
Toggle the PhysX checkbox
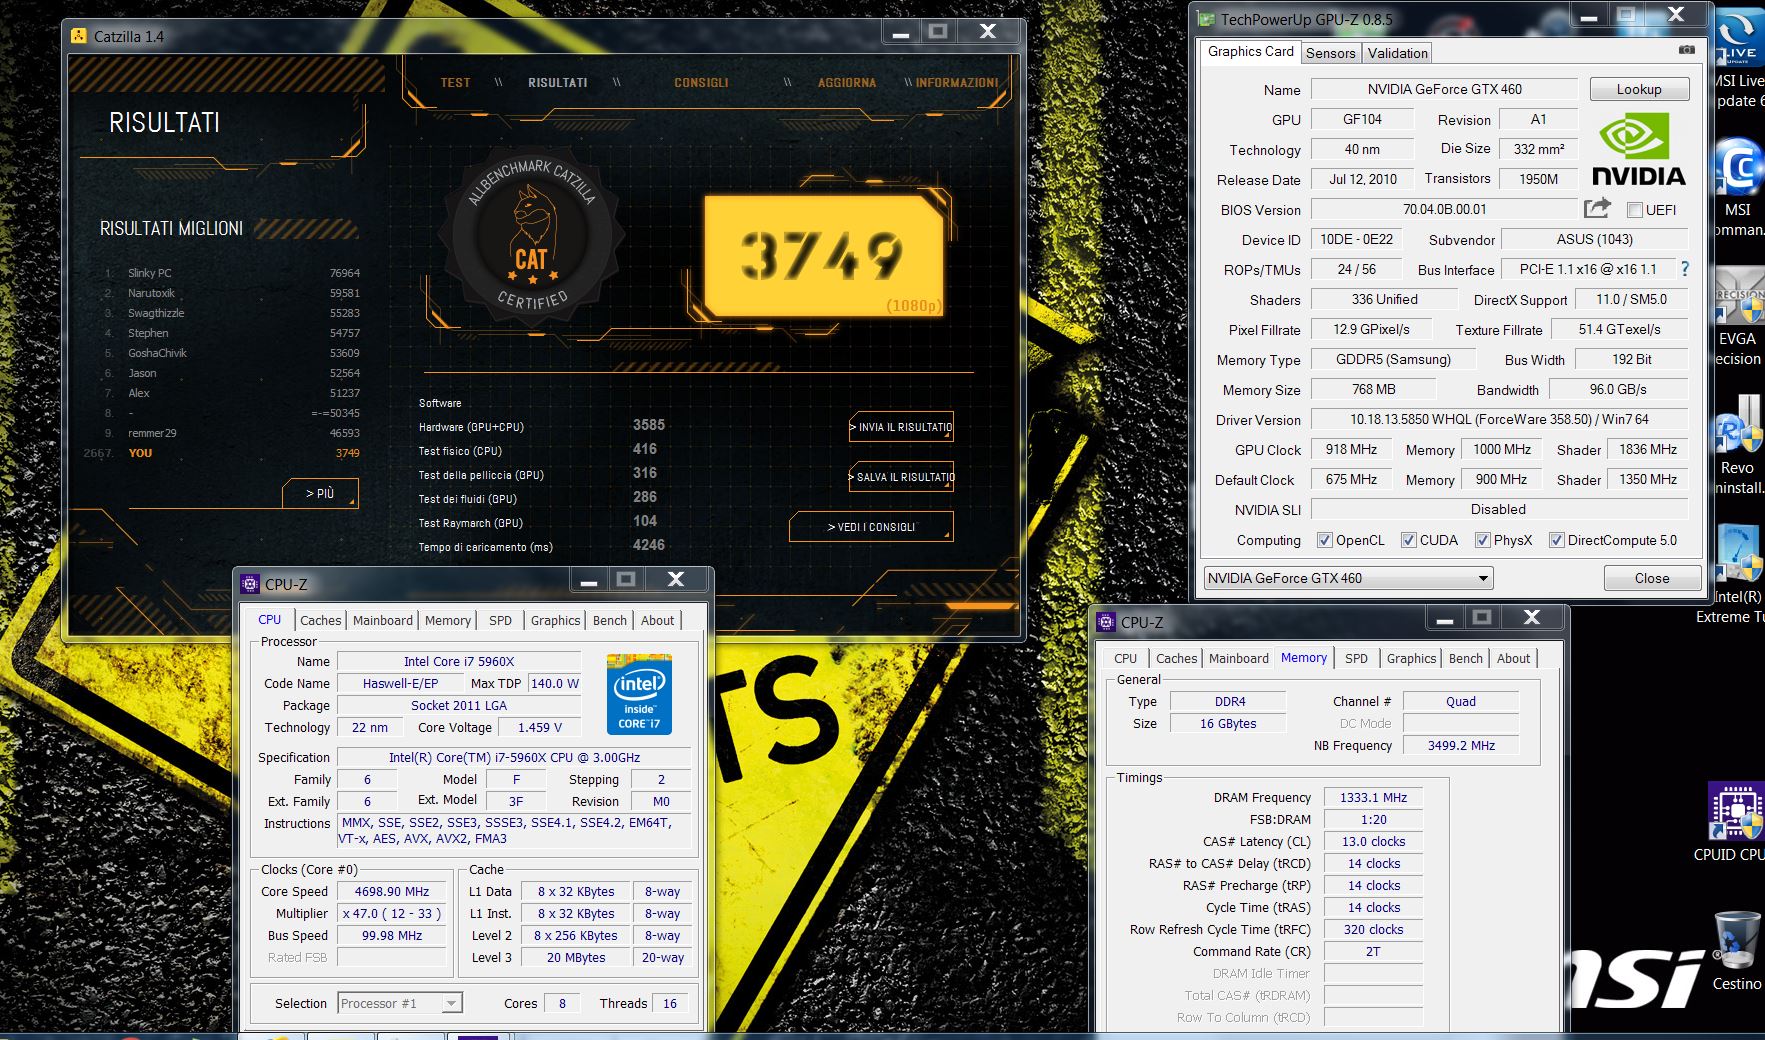point(1483,540)
